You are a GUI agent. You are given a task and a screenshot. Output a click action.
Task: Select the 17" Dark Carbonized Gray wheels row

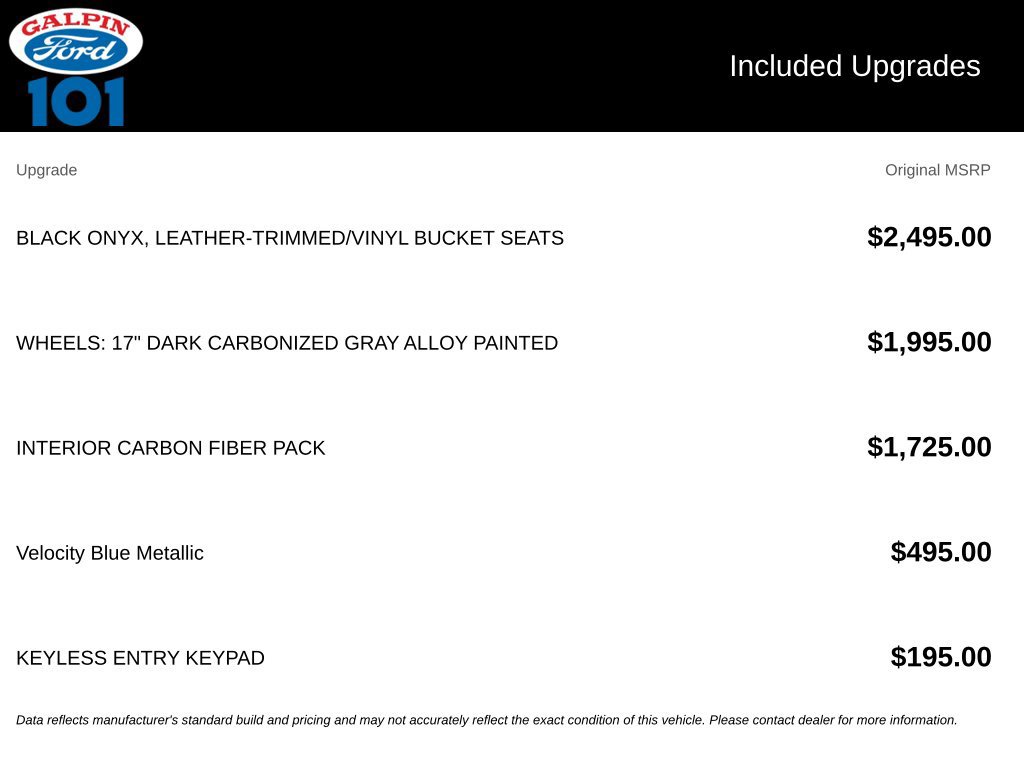pos(503,343)
